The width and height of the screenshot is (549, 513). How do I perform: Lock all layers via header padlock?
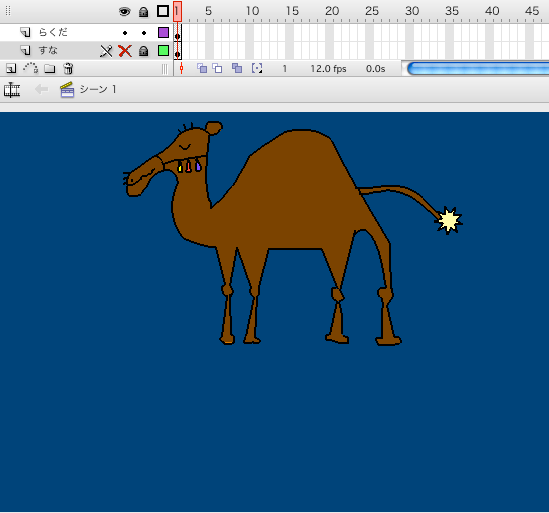(143, 12)
